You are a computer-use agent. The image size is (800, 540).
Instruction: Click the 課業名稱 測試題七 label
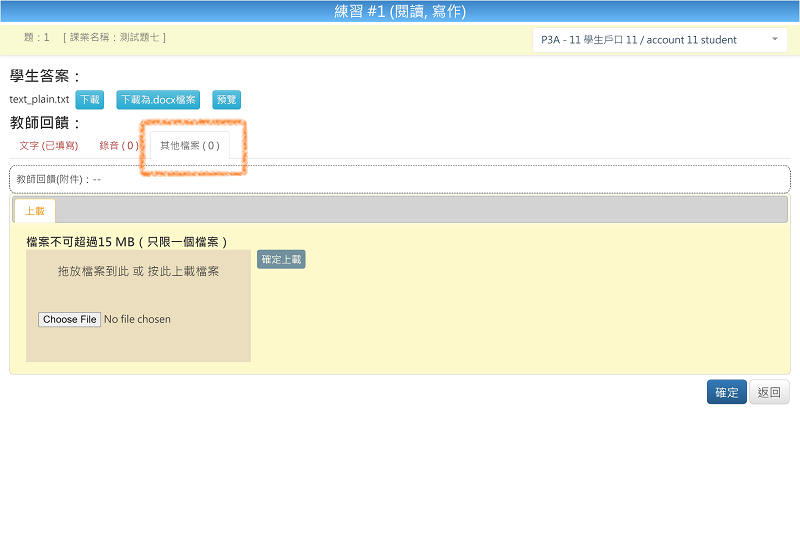click(114, 38)
